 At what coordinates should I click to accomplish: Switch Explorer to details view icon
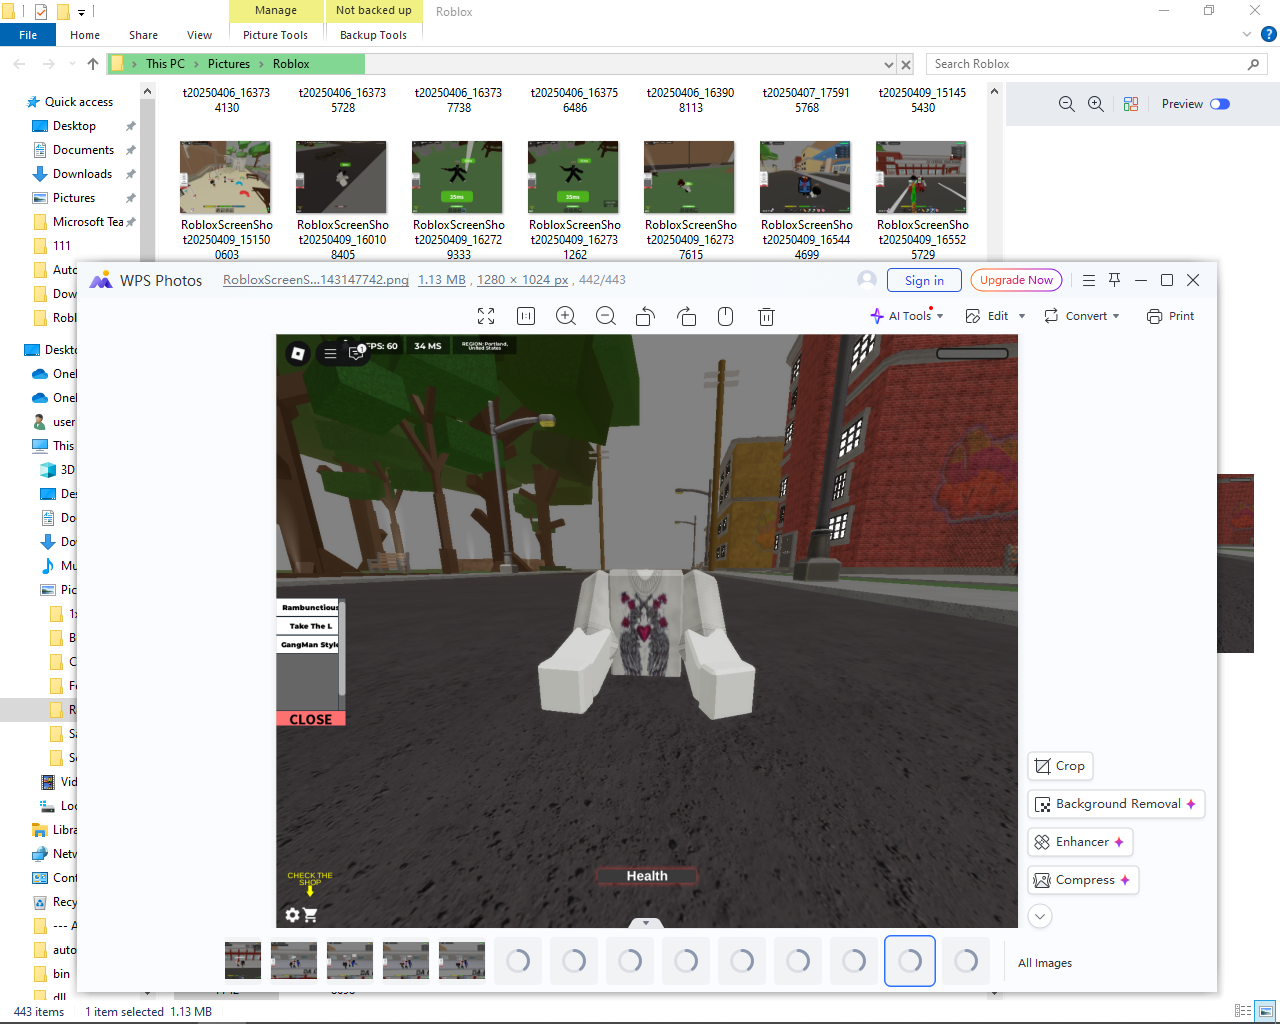pos(1243,1011)
